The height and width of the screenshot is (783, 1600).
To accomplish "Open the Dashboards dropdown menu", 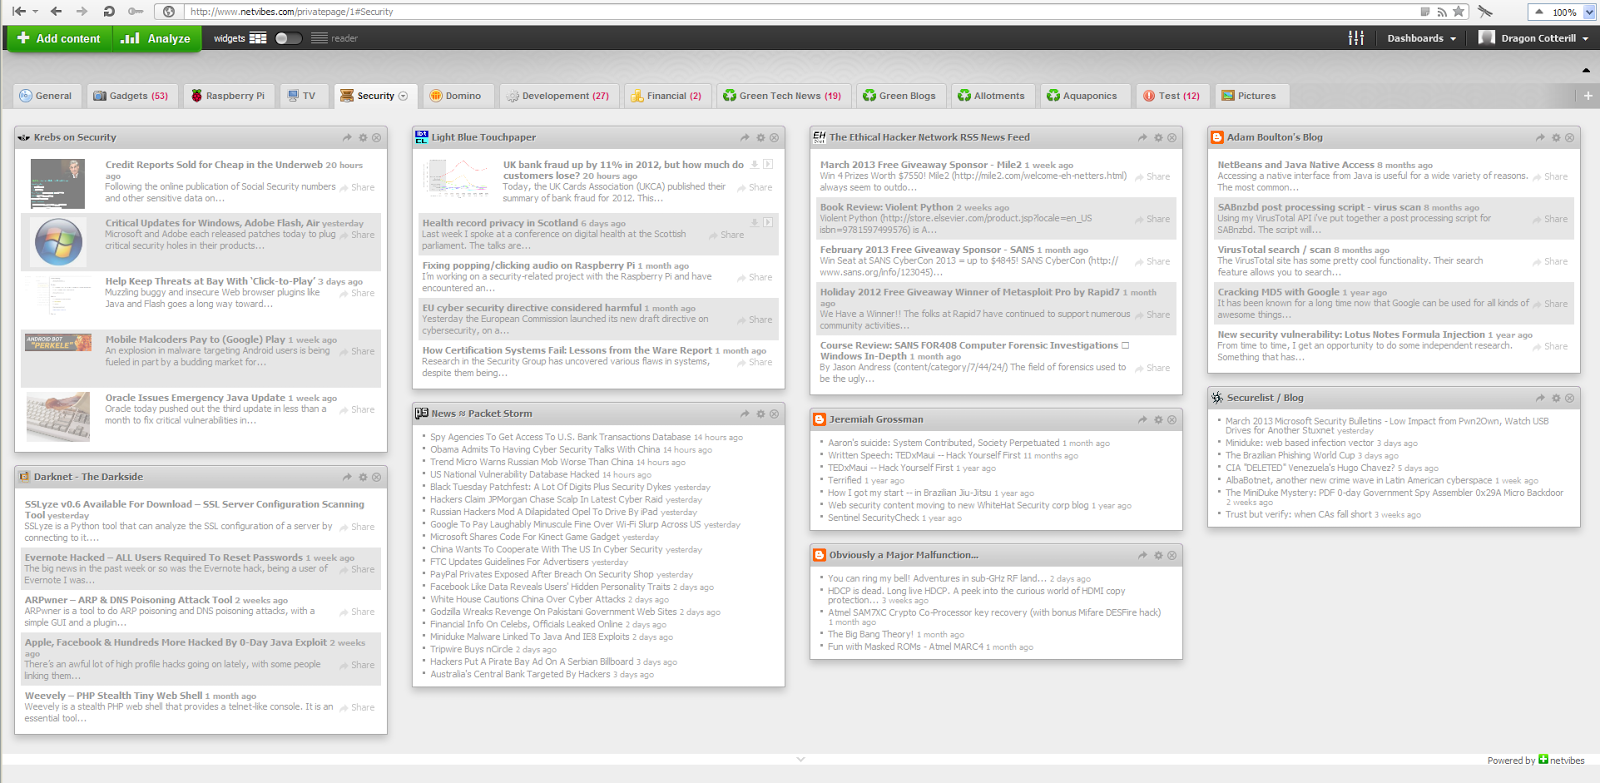I will [1421, 38].
